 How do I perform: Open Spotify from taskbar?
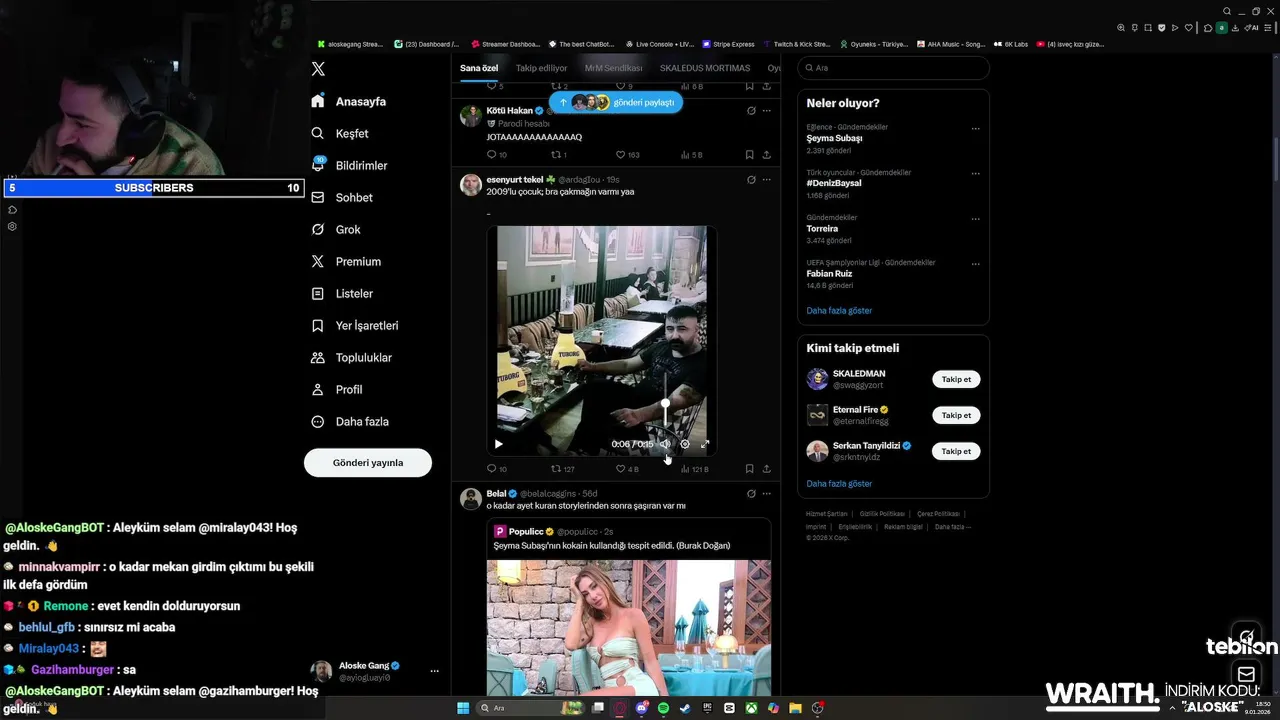(x=663, y=708)
